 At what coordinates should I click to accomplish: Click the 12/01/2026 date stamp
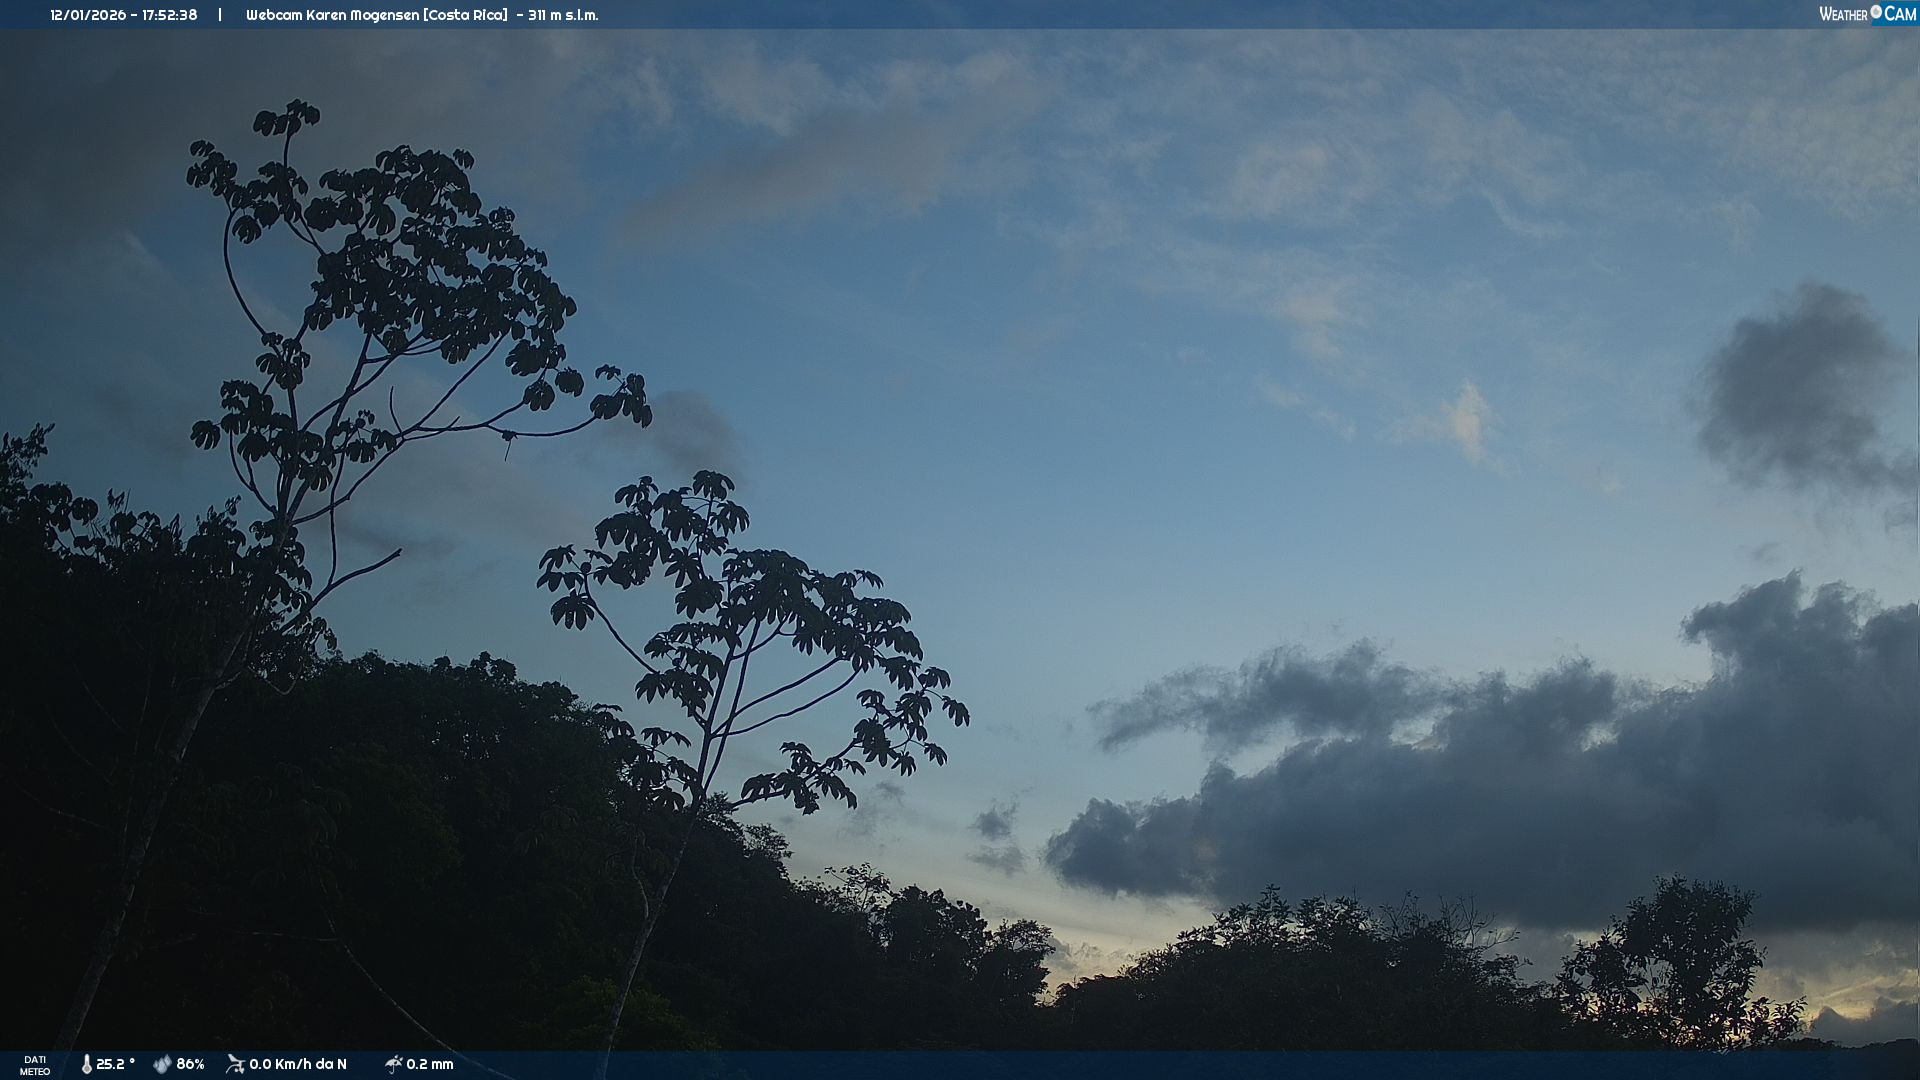(x=88, y=15)
